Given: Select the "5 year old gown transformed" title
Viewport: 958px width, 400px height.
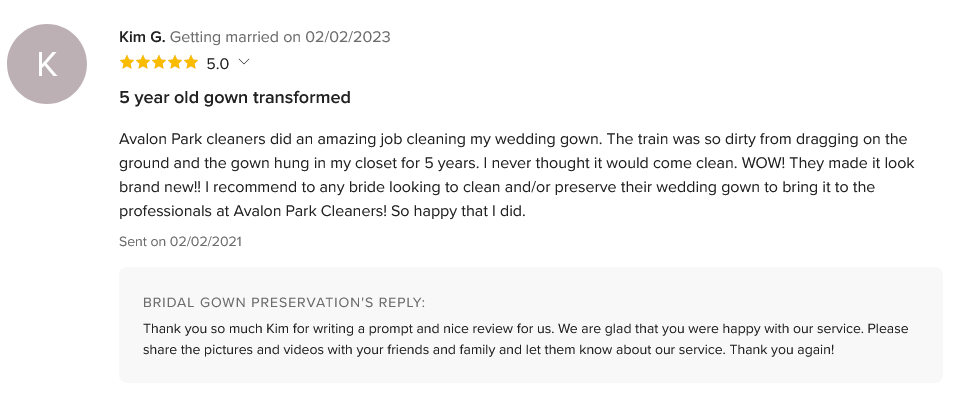Looking at the screenshot, I should tap(234, 98).
